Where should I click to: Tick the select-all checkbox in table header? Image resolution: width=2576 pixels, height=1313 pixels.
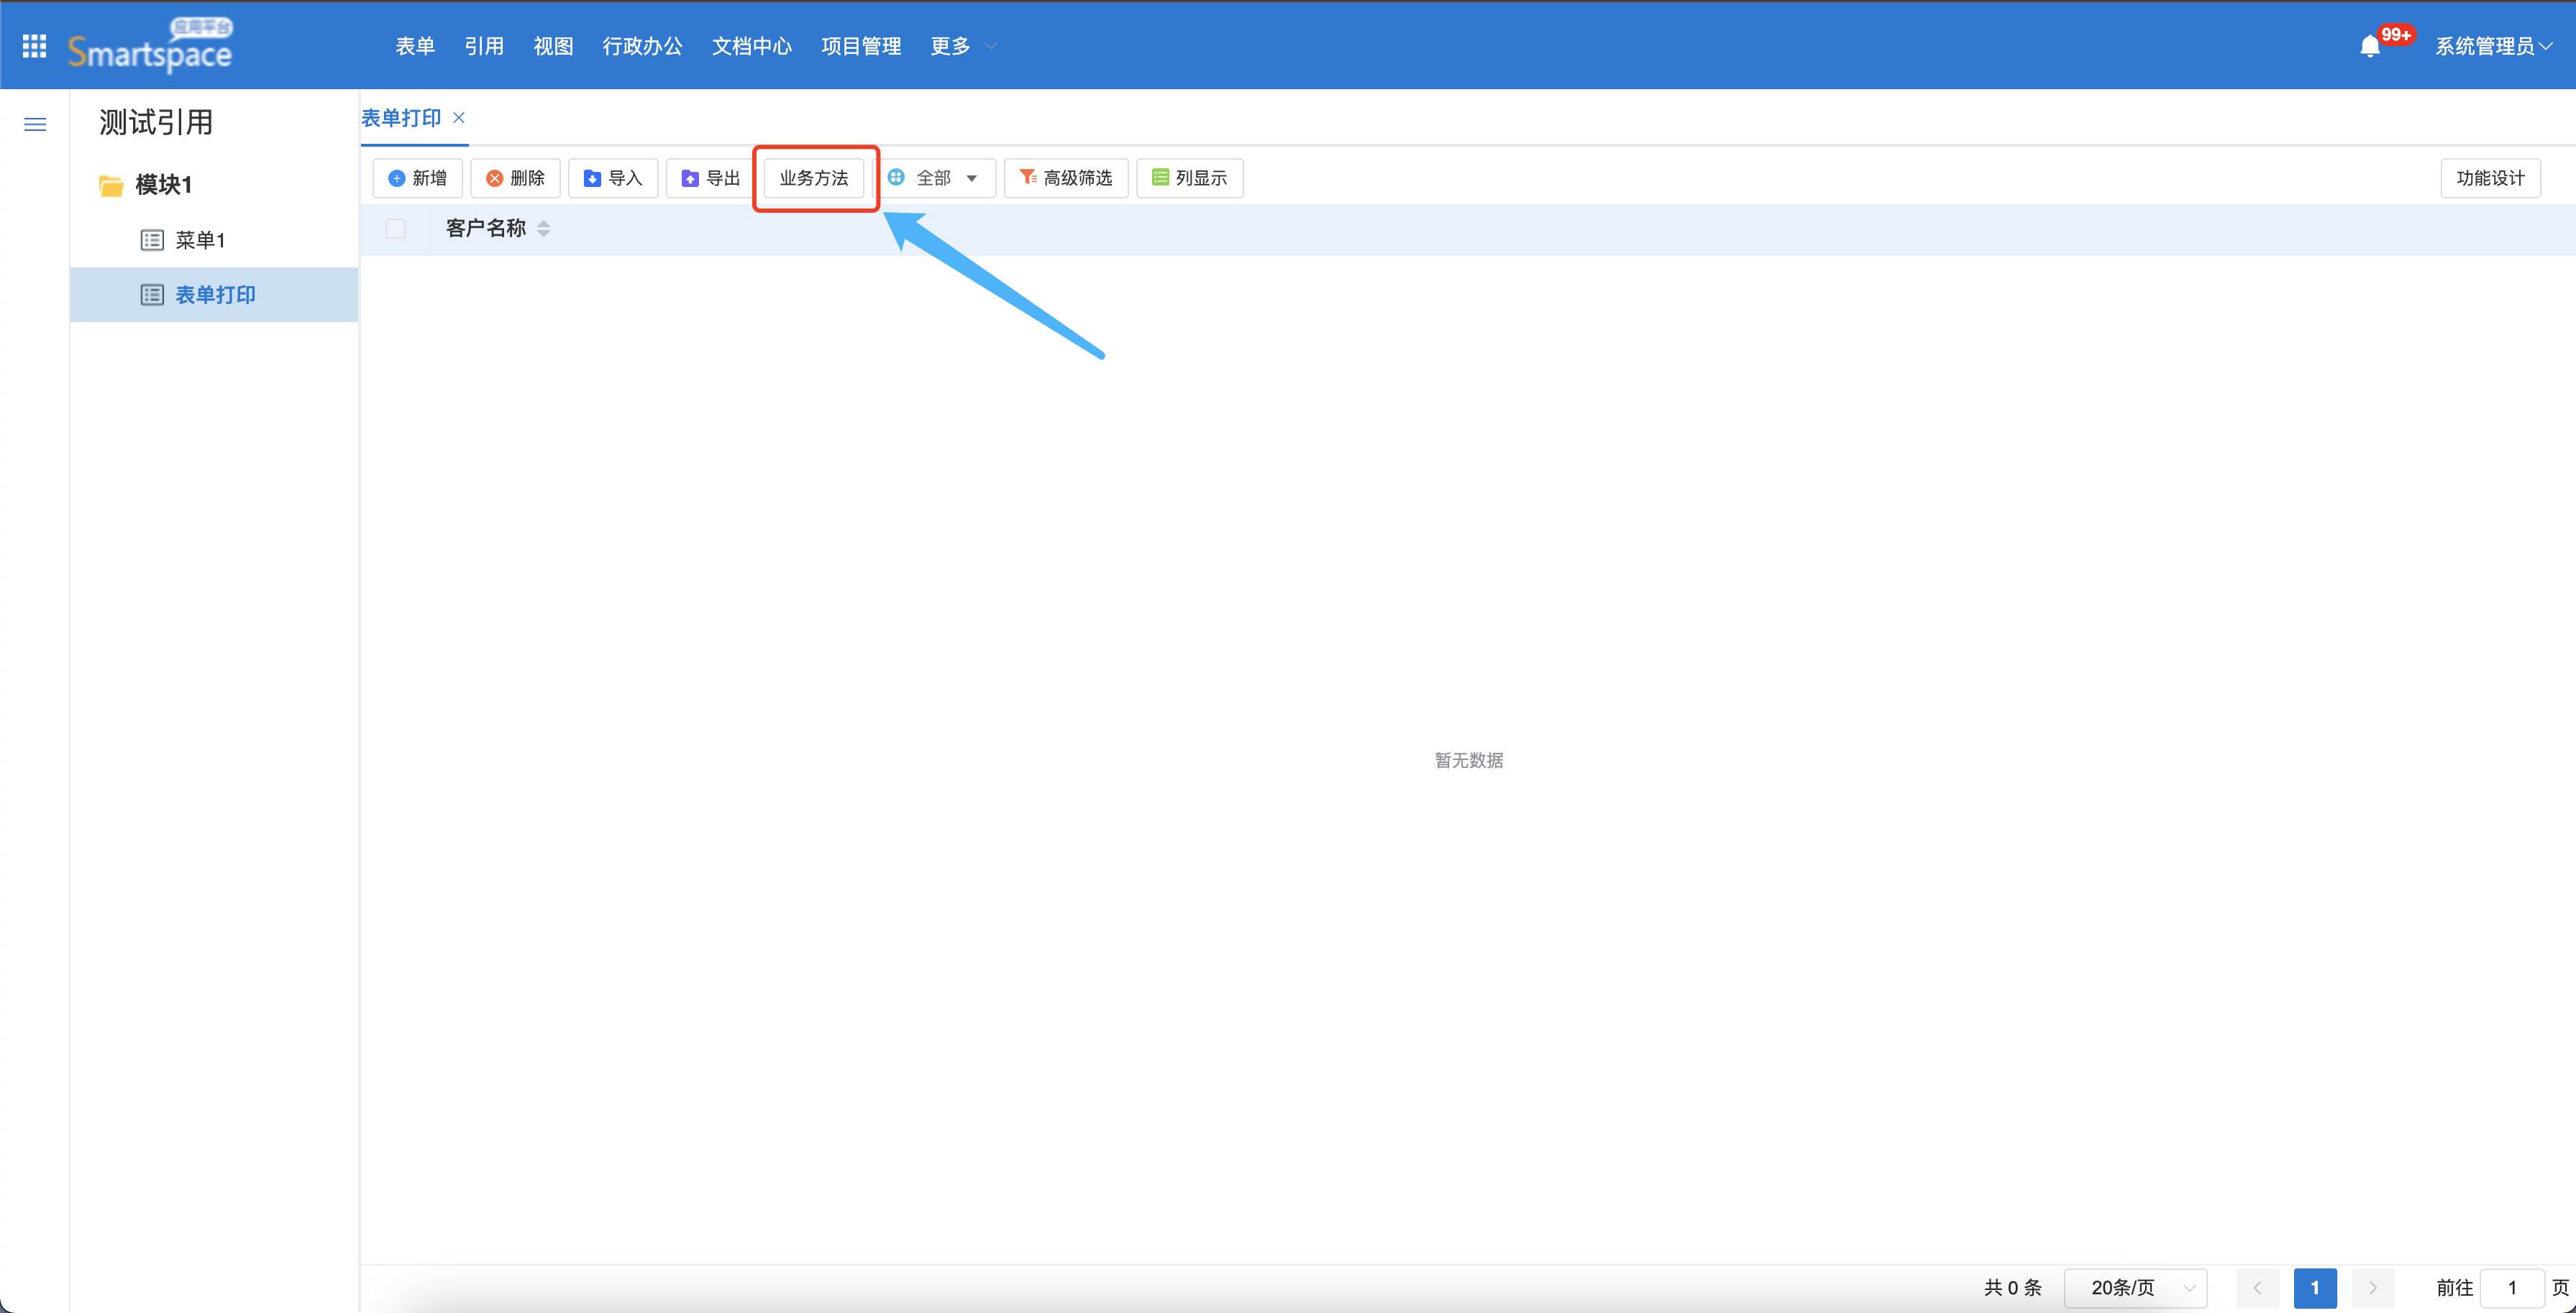point(395,229)
